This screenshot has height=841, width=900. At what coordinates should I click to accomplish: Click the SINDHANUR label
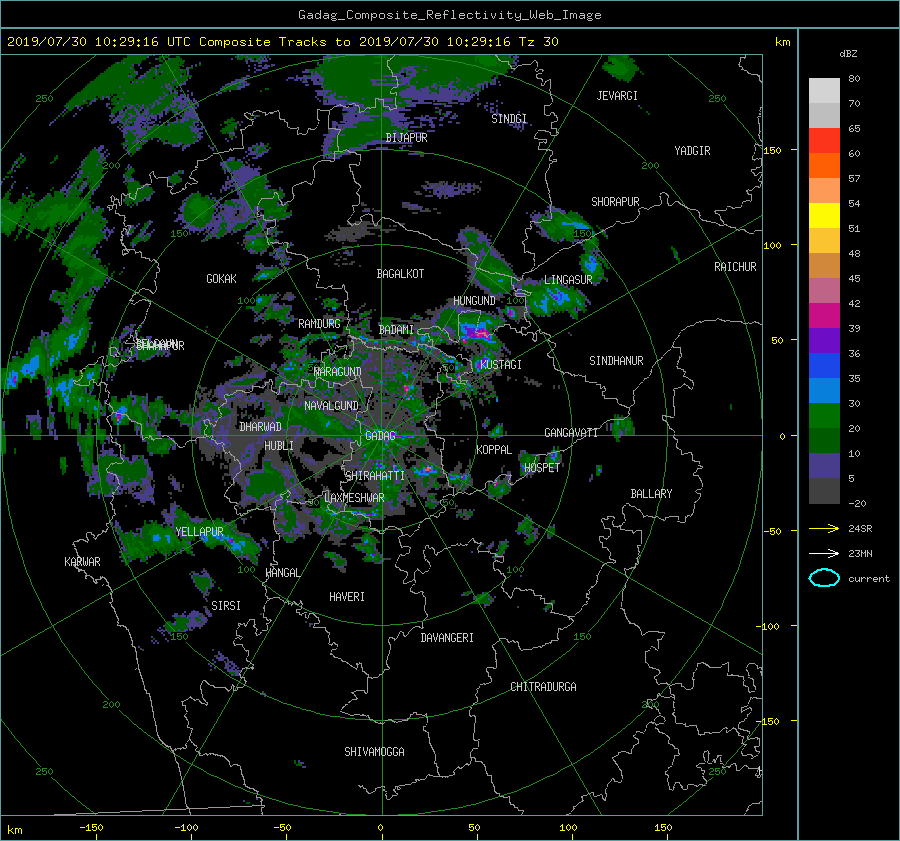(616, 361)
